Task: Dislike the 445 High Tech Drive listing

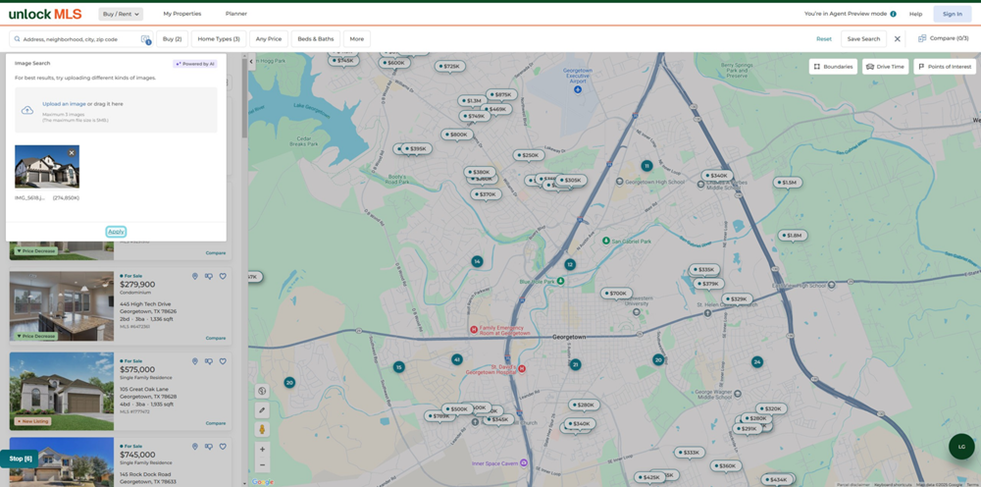Action: coord(208,276)
